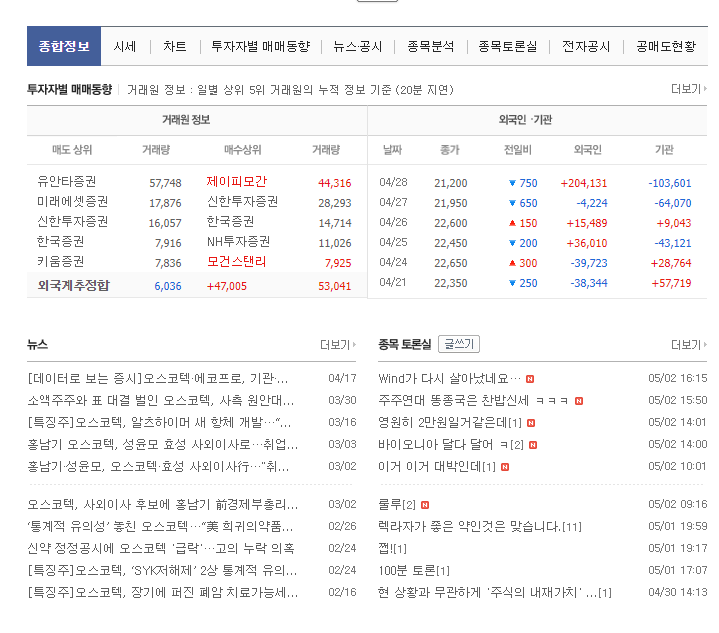719x633 pixels.
Task: Click the 기관 column header
Action: click(x=664, y=150)
